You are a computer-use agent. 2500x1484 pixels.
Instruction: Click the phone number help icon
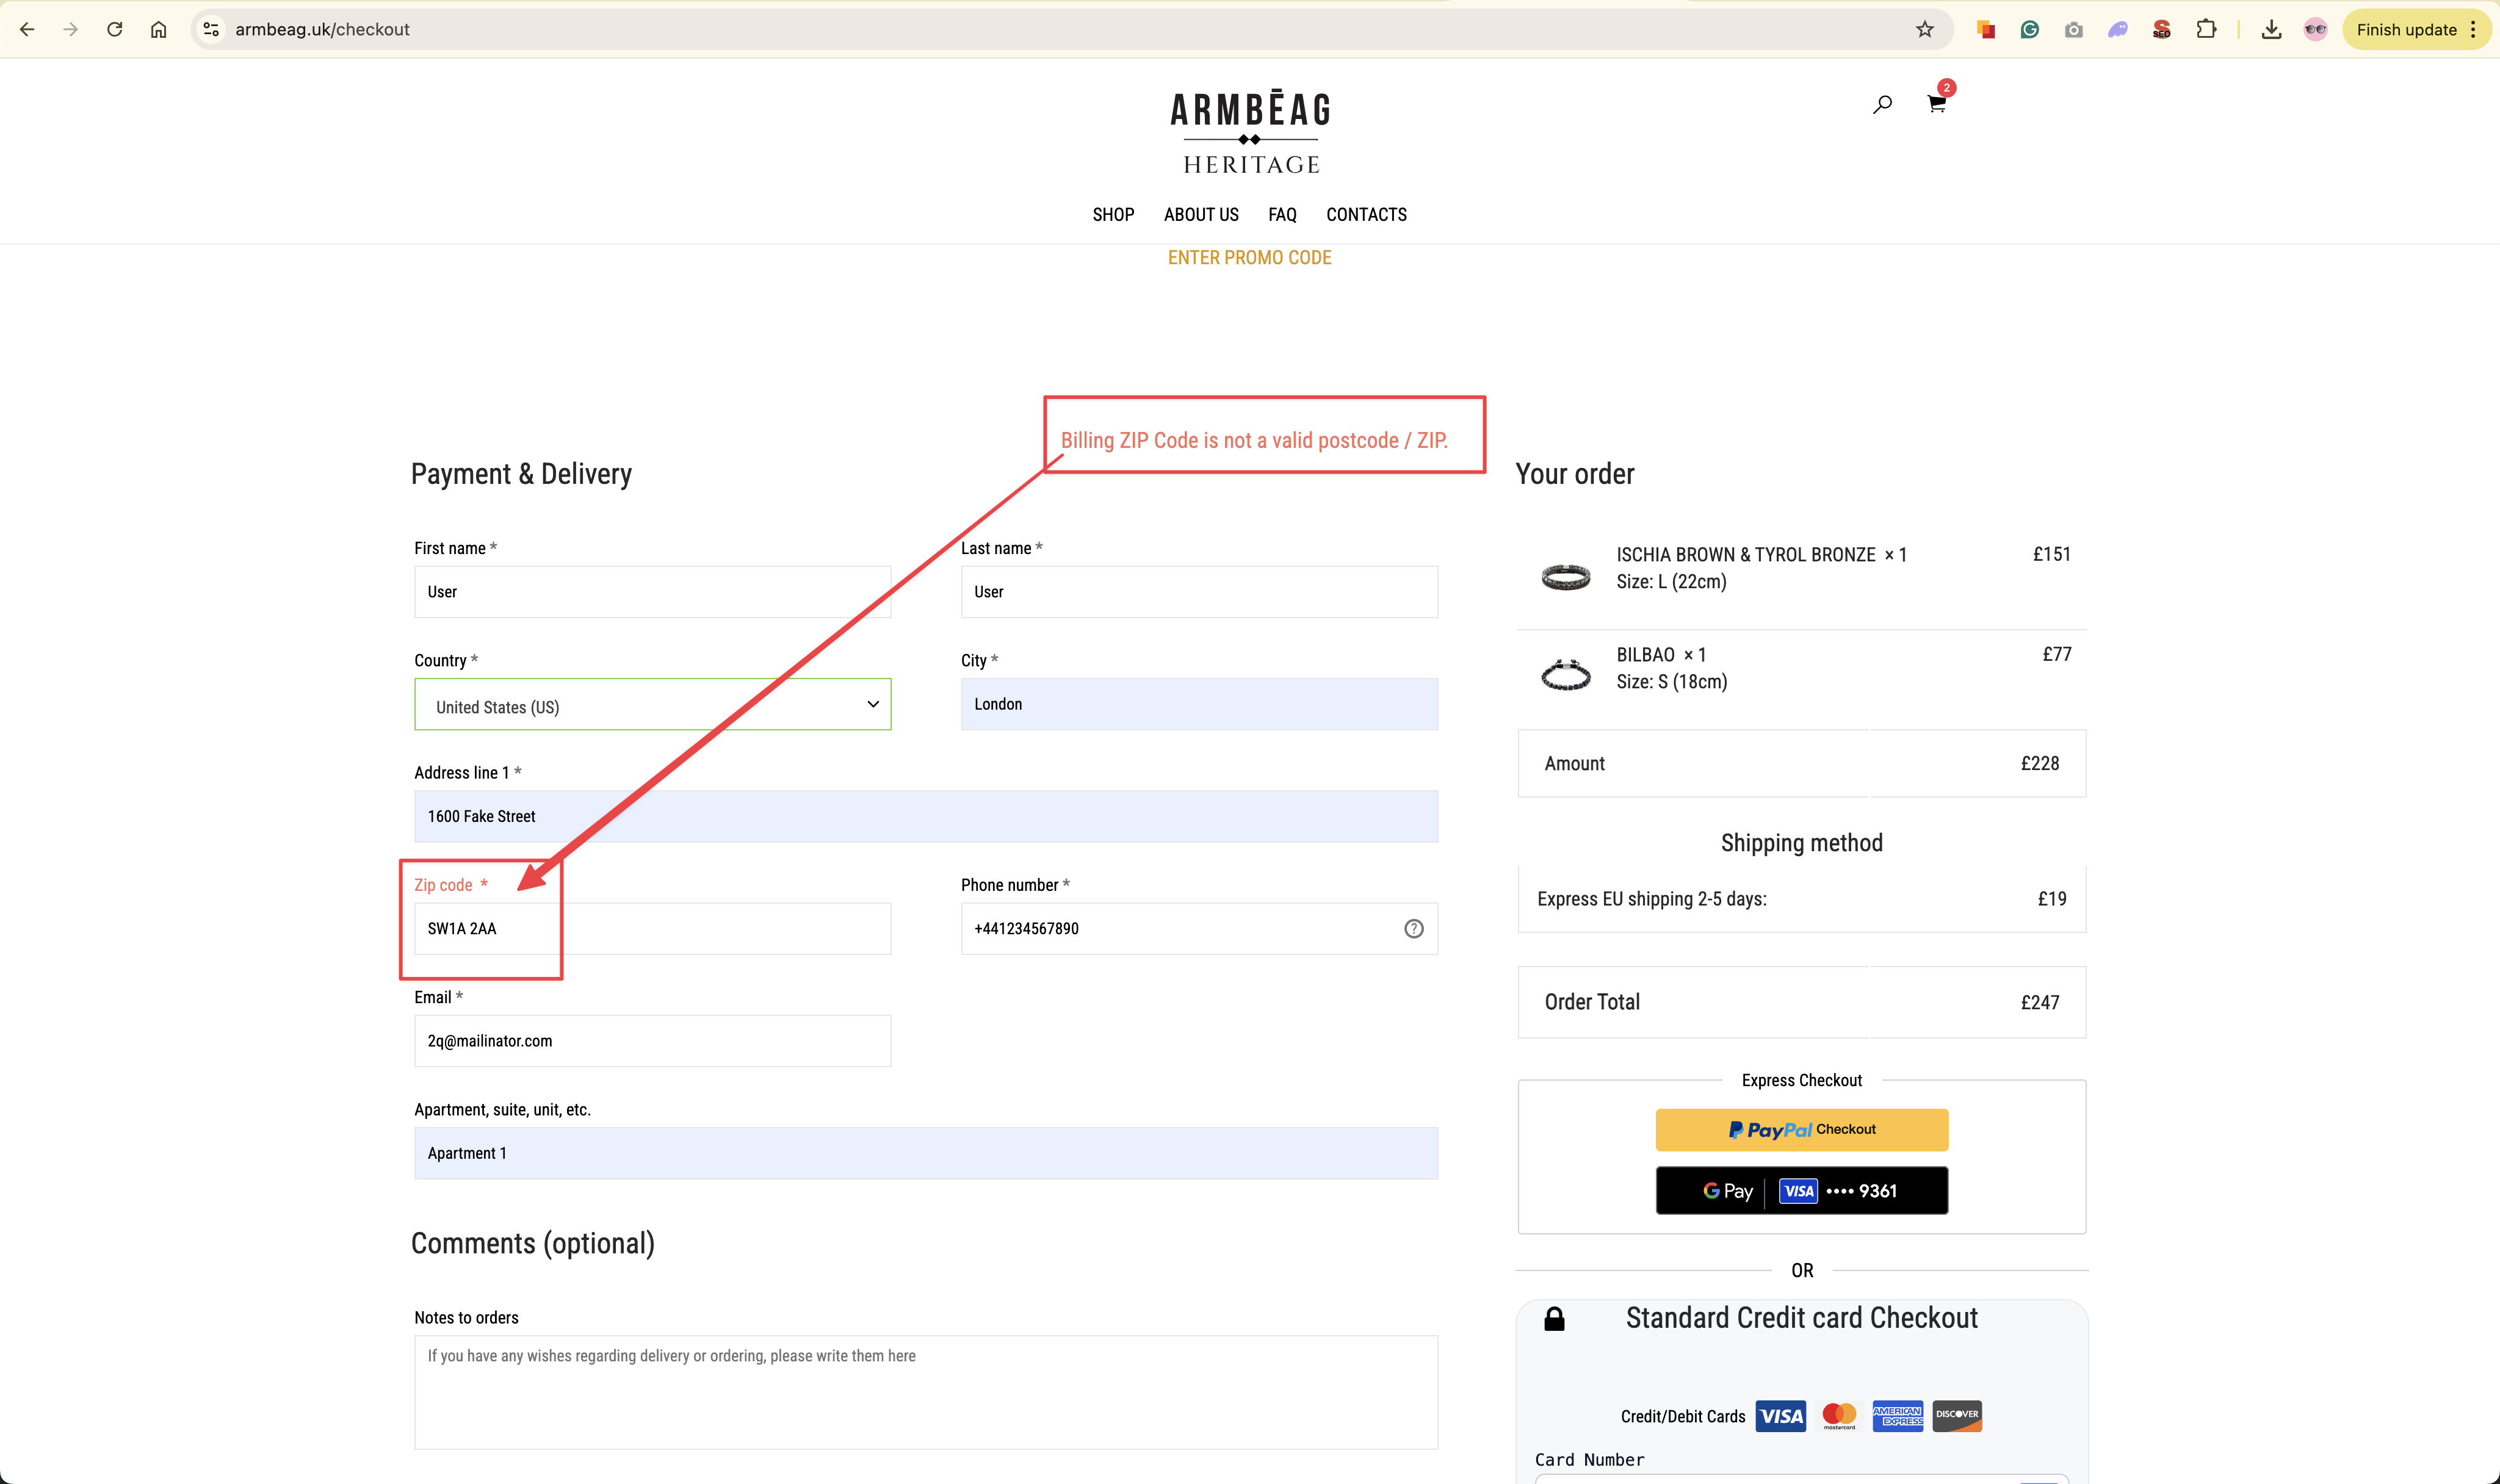tap(1413, 929)
